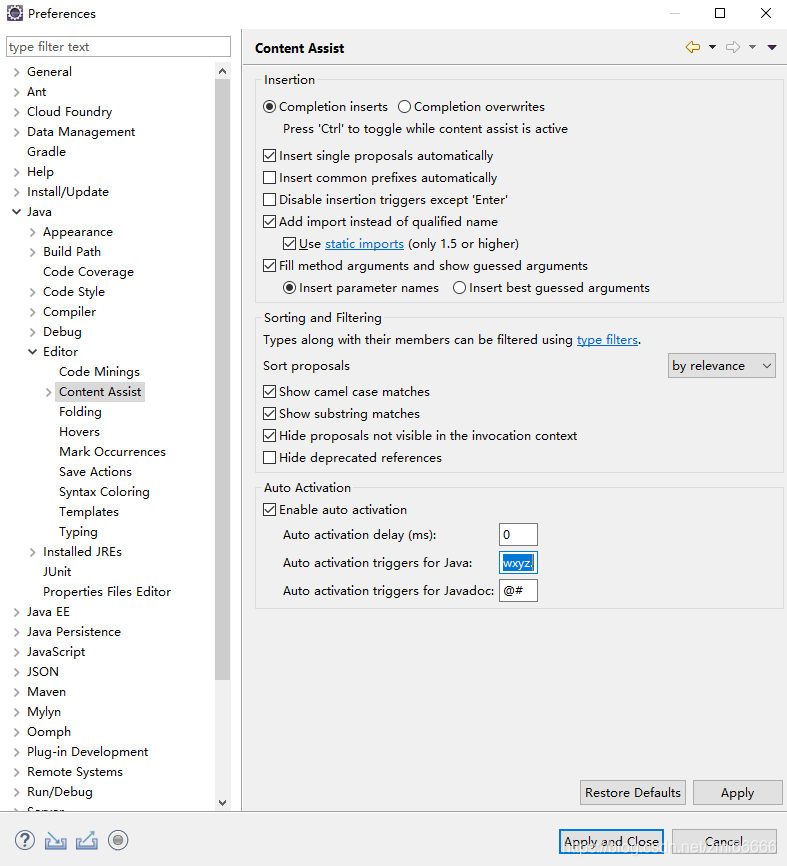
Task: Expand the Run/Debug tree node
Action: [x=17, y=792]
